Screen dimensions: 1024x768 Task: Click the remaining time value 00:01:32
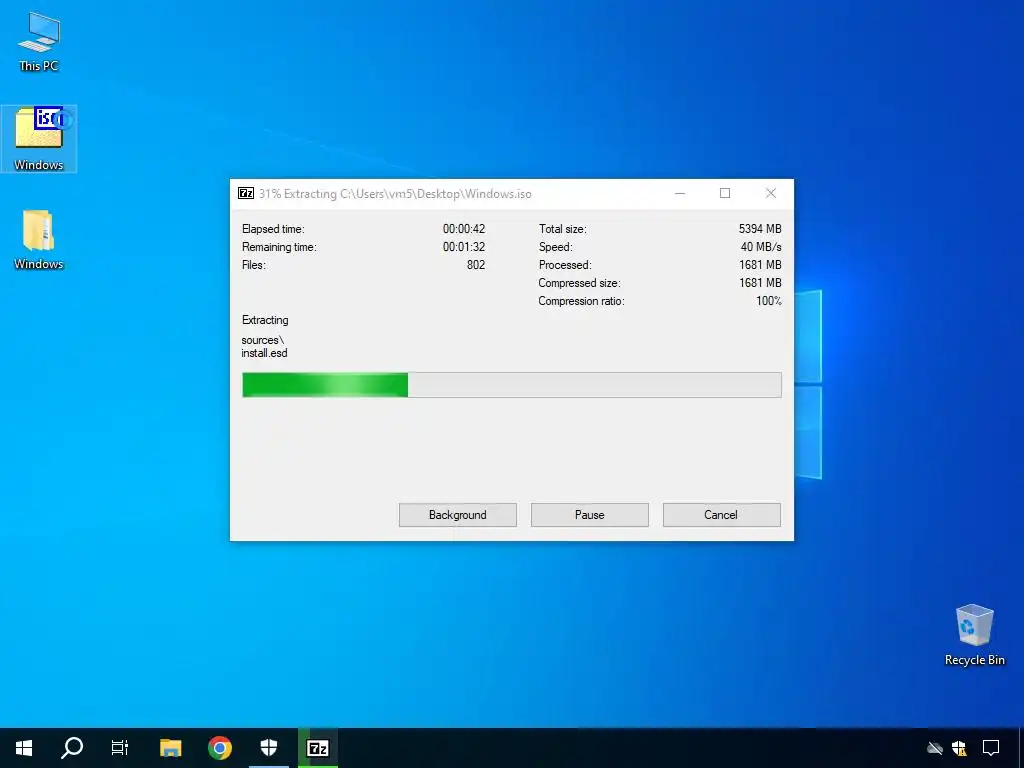[464, 247]
